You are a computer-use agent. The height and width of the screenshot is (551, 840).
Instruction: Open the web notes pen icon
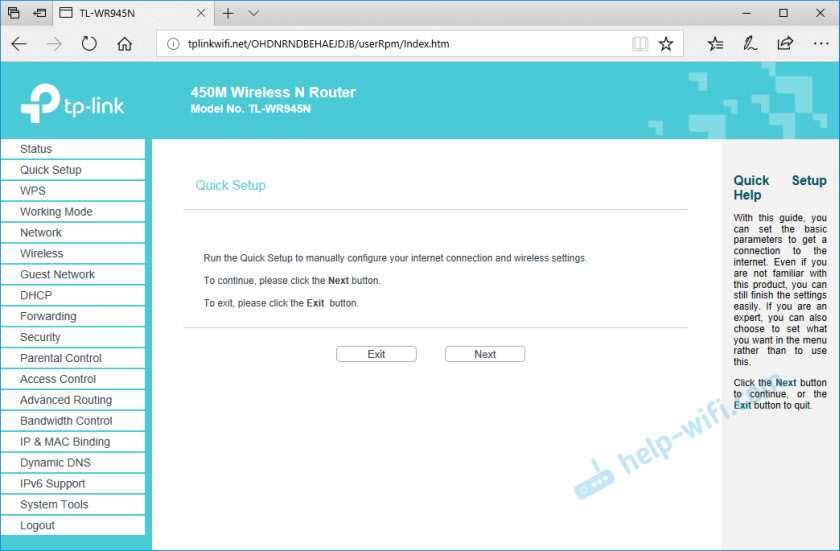[x=750, y=44]
